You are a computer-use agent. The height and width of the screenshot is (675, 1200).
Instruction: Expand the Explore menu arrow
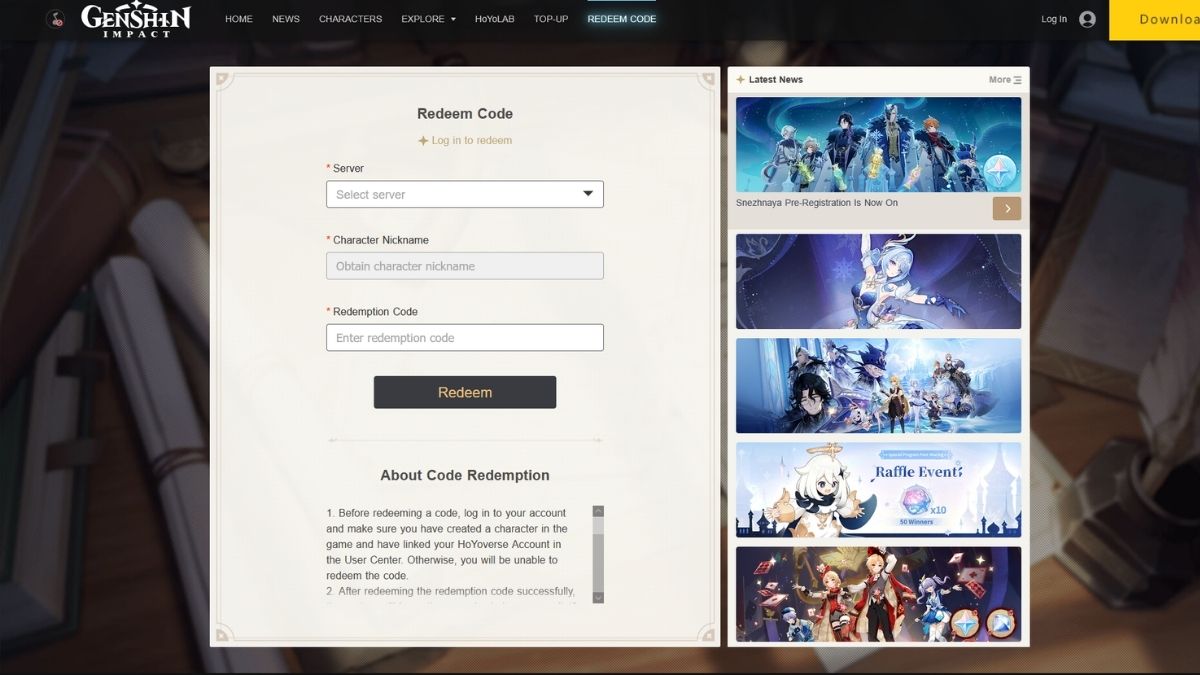[453, 20]
